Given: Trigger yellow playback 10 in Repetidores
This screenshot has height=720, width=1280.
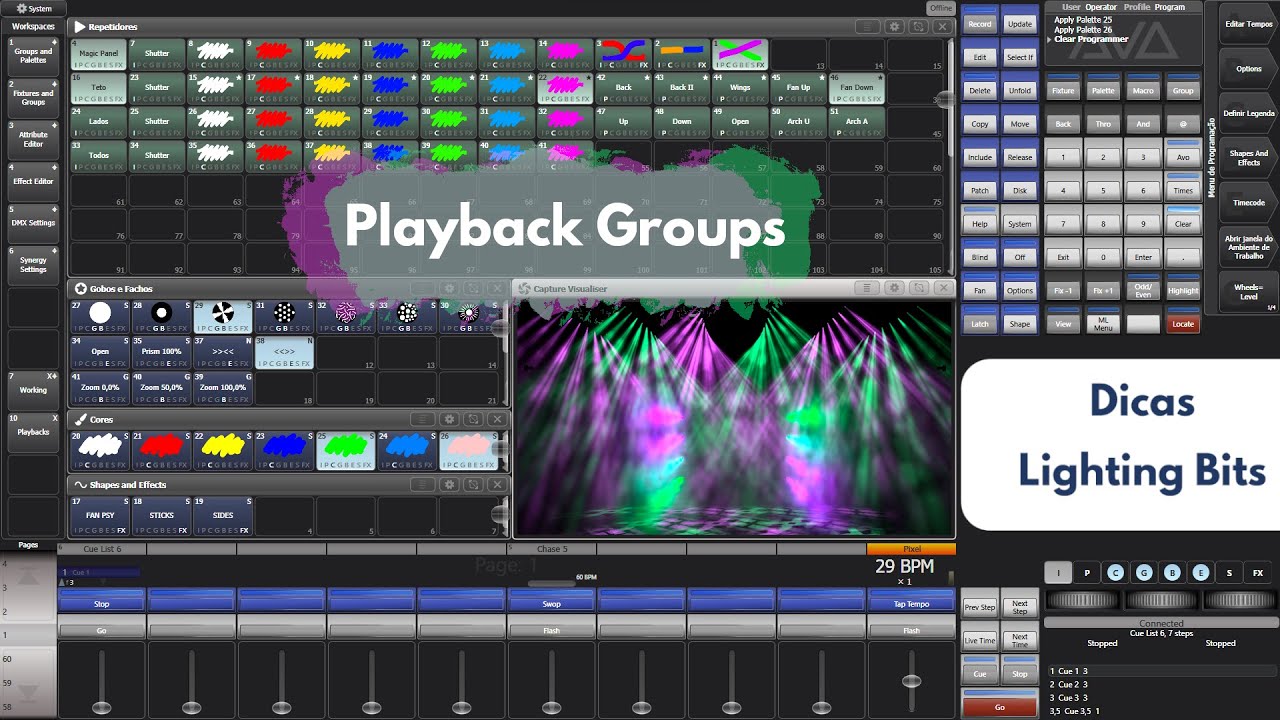Looking at the screenshot, I should [331, 54].
